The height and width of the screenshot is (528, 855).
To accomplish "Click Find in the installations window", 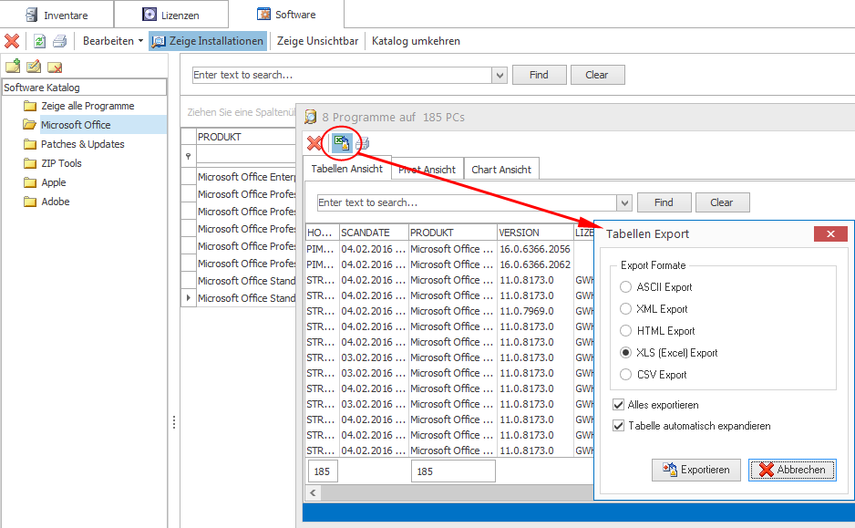I will (664, 202).
